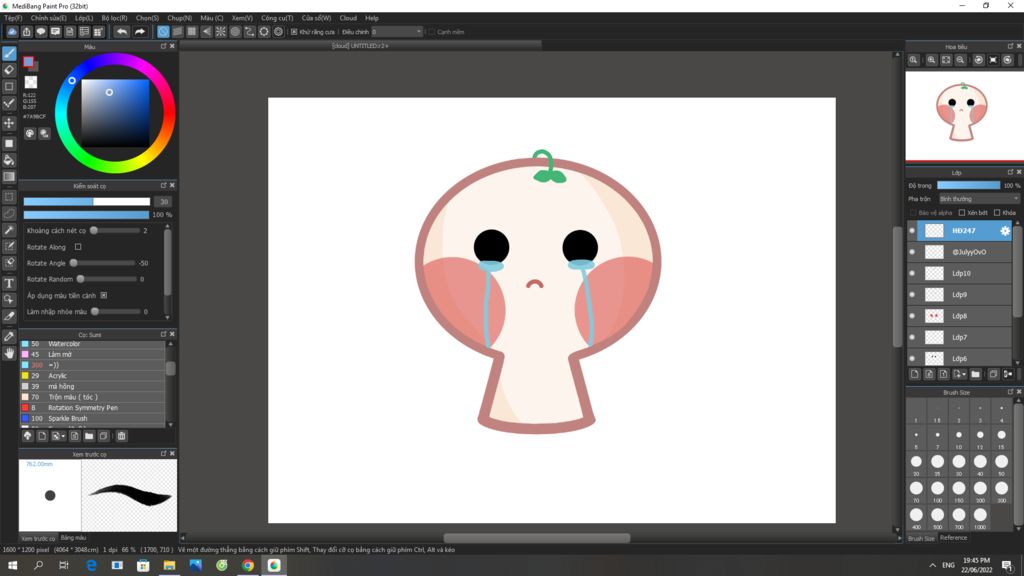Screen dimensions: 1024x576
Task: Delete the brush with trash icon
Action: [121, 436]
